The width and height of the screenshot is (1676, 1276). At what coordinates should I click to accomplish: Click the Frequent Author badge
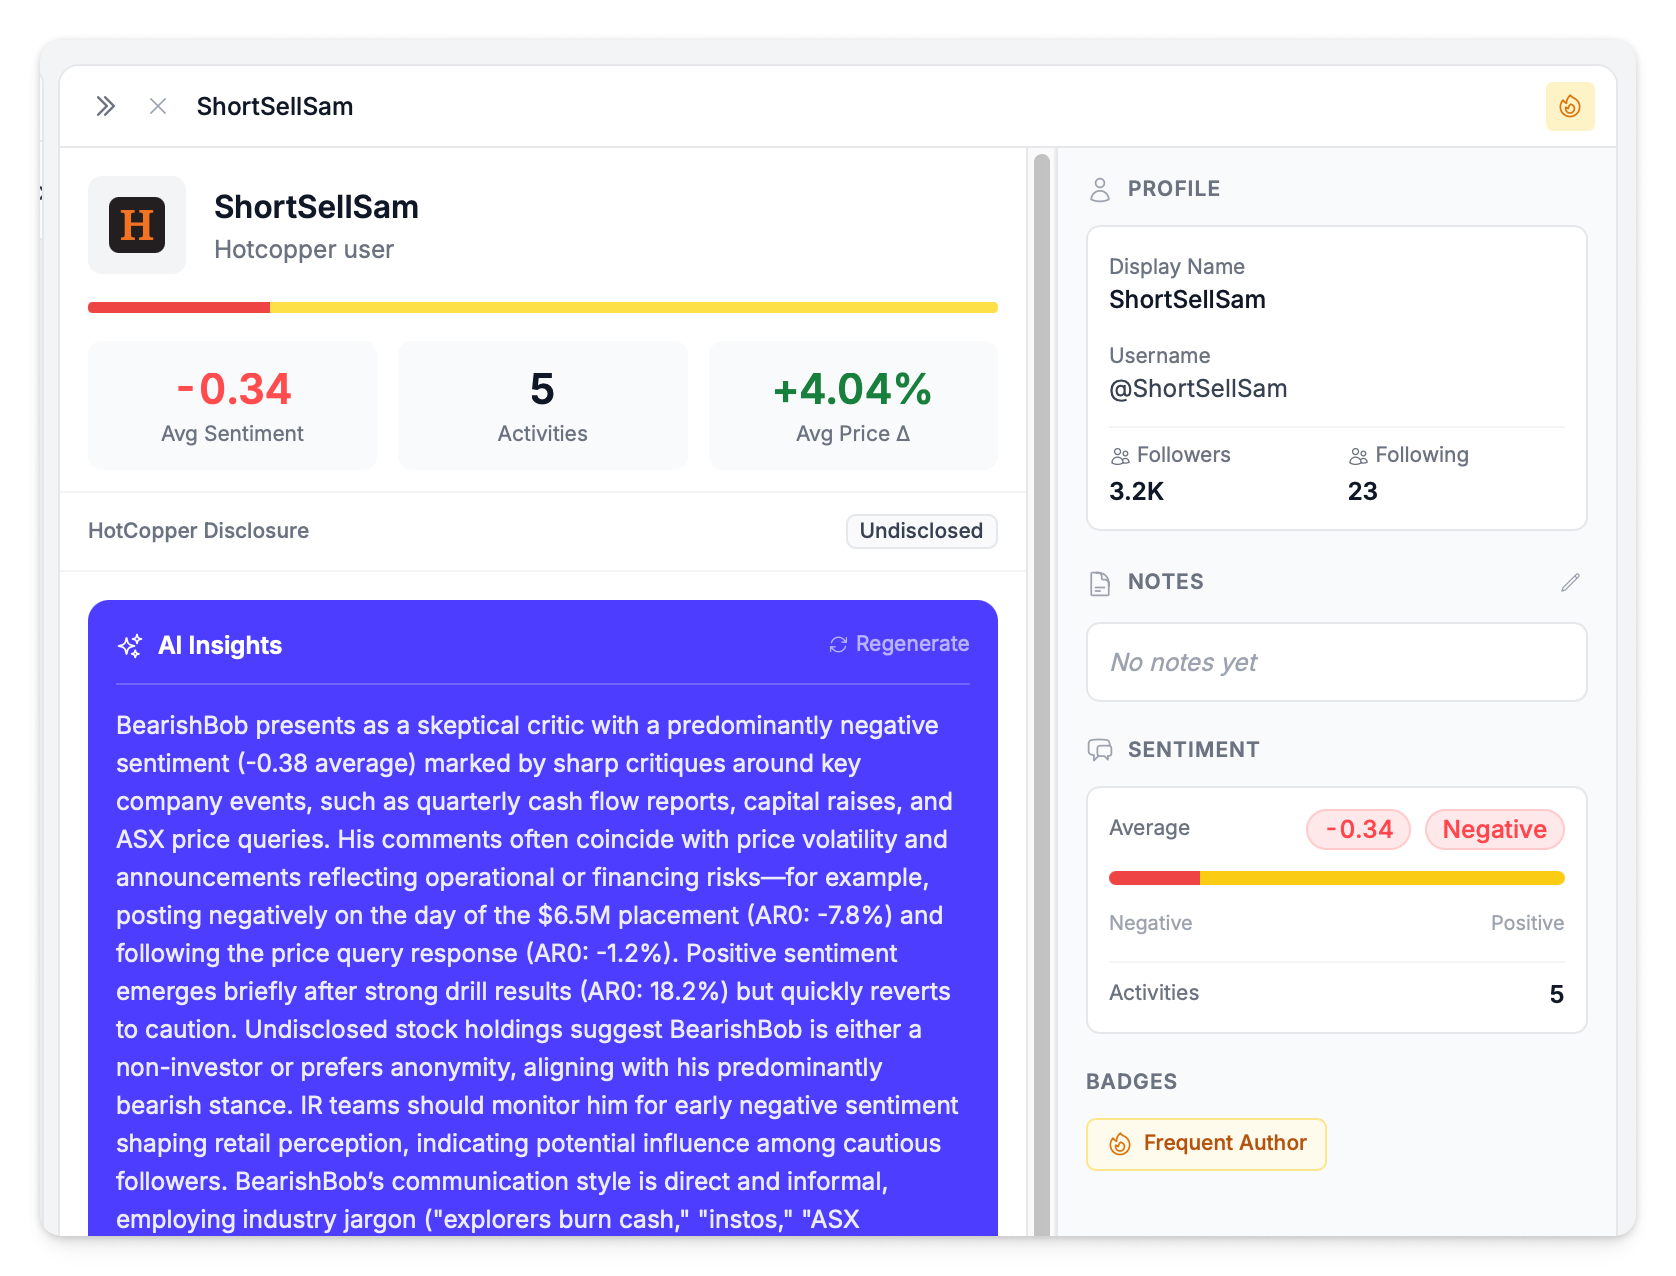pyautogui.click(x=1206, y=1143)
